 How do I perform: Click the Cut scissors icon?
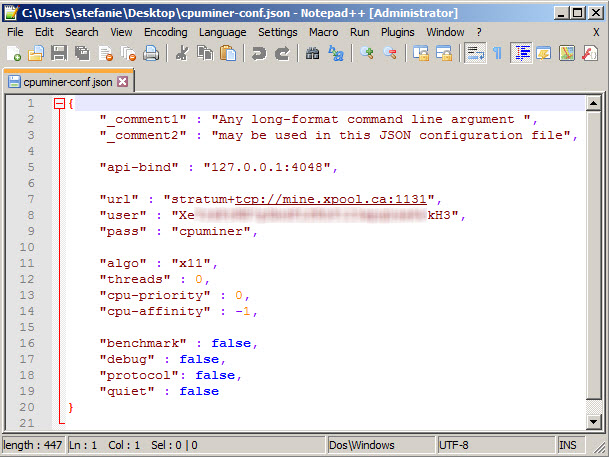coord(181,53)
